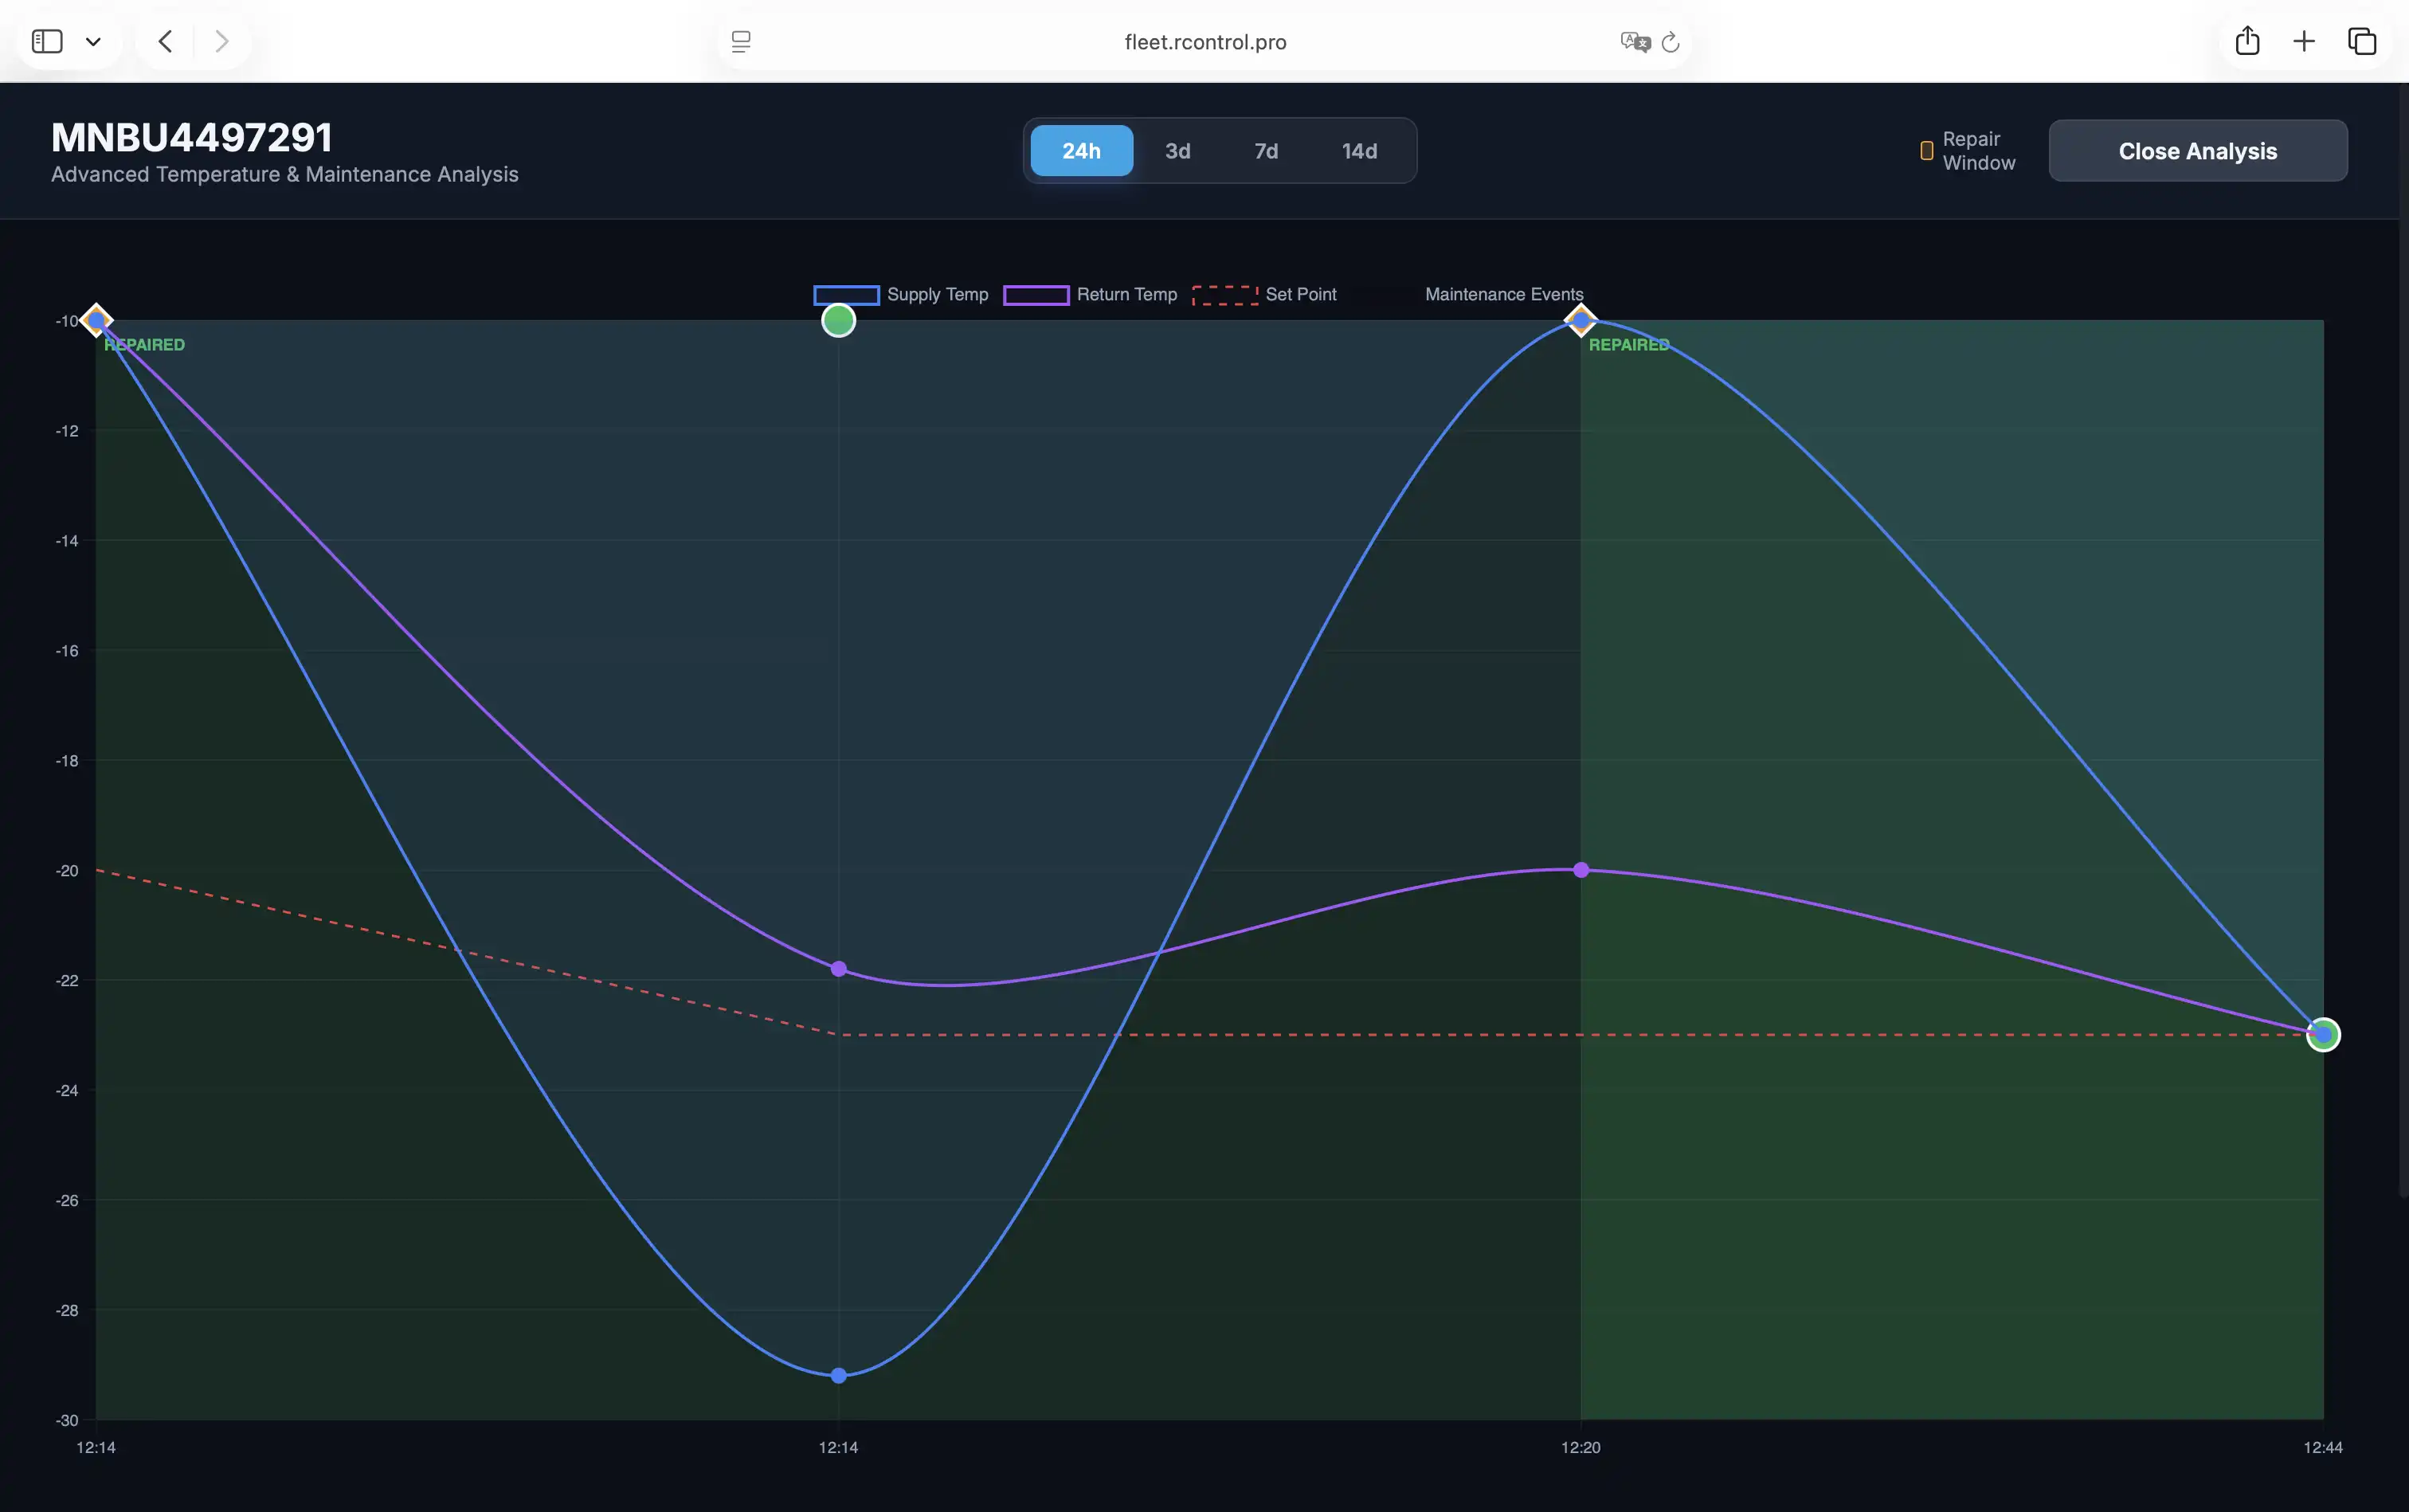Switch to the 14d time range
The width and height of the screenshot is (2409, 1512).
coord(1359,151)
